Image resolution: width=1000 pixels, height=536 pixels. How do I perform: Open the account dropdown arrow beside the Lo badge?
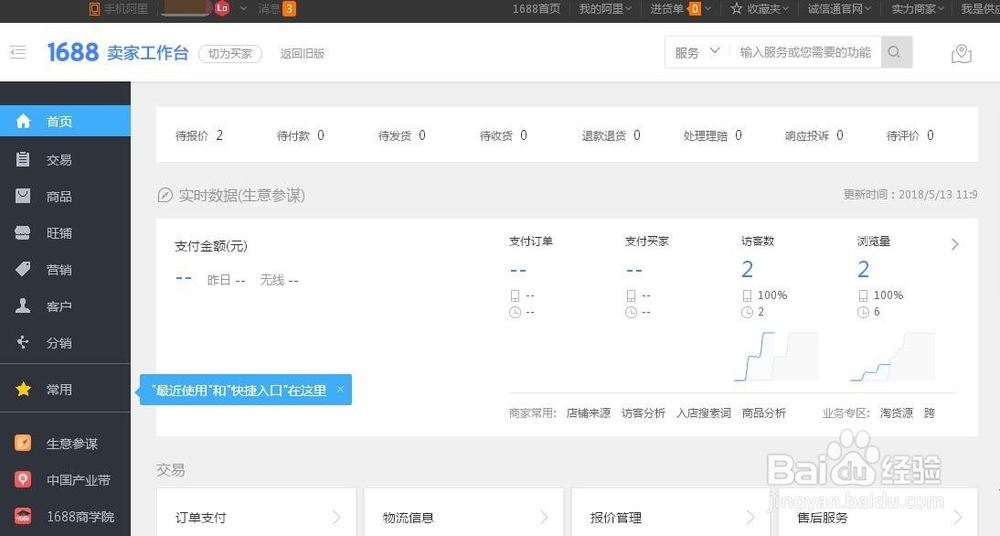point(244,8)
